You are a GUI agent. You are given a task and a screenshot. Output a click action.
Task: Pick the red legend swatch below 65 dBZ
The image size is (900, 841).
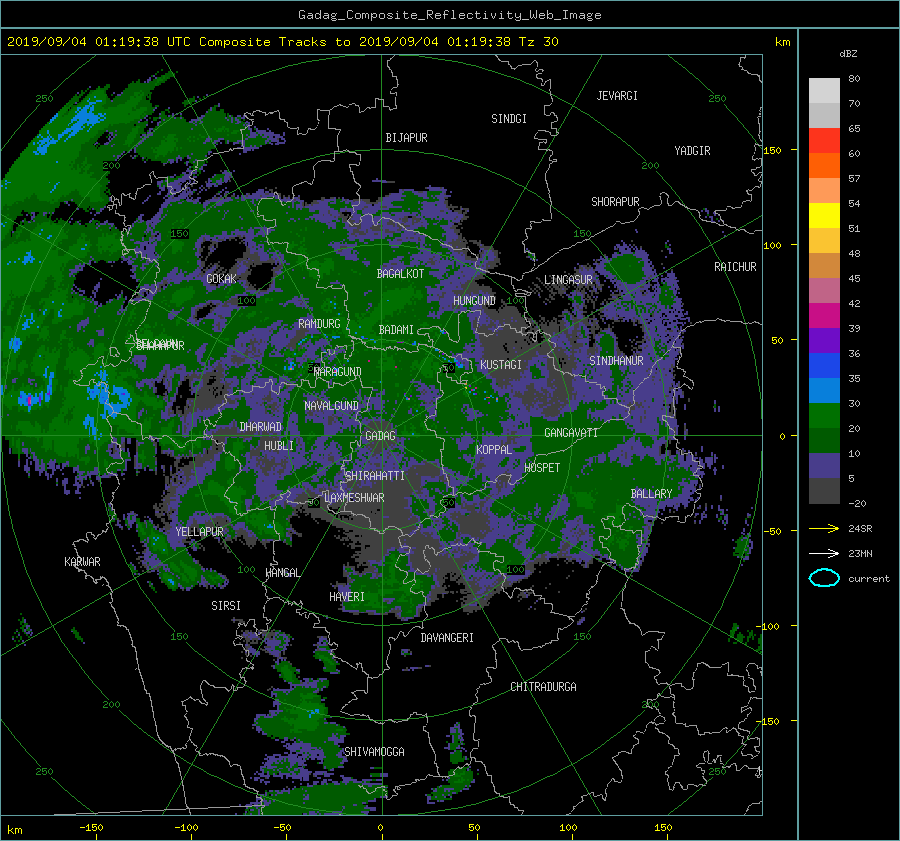824,141
